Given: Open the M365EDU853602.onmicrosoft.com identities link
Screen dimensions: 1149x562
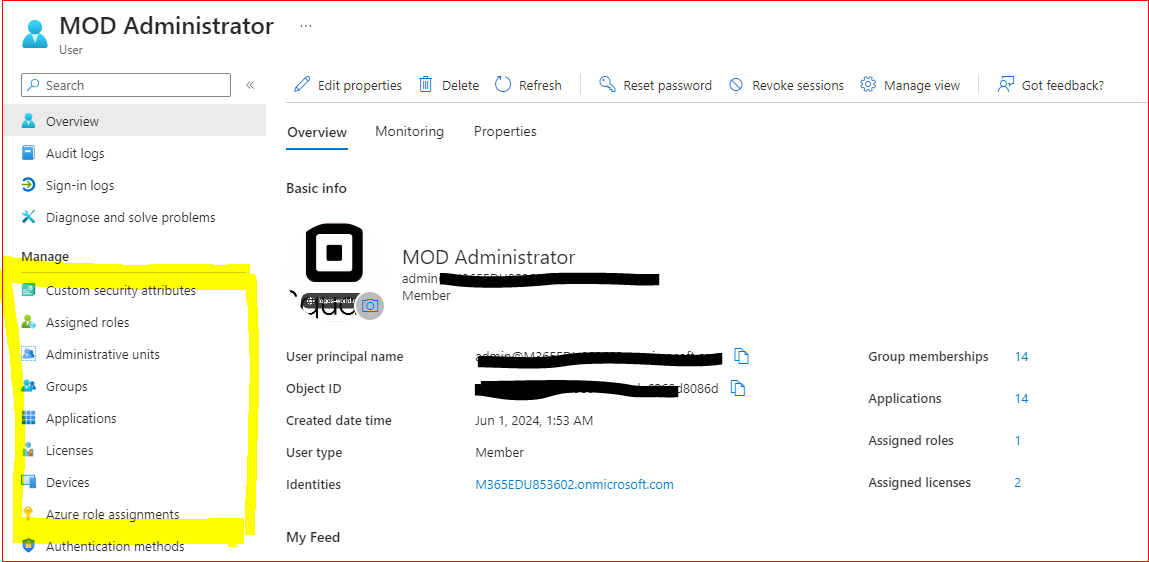Looking at the screenshot, I should pyautogui.click(x=574, y=484).
